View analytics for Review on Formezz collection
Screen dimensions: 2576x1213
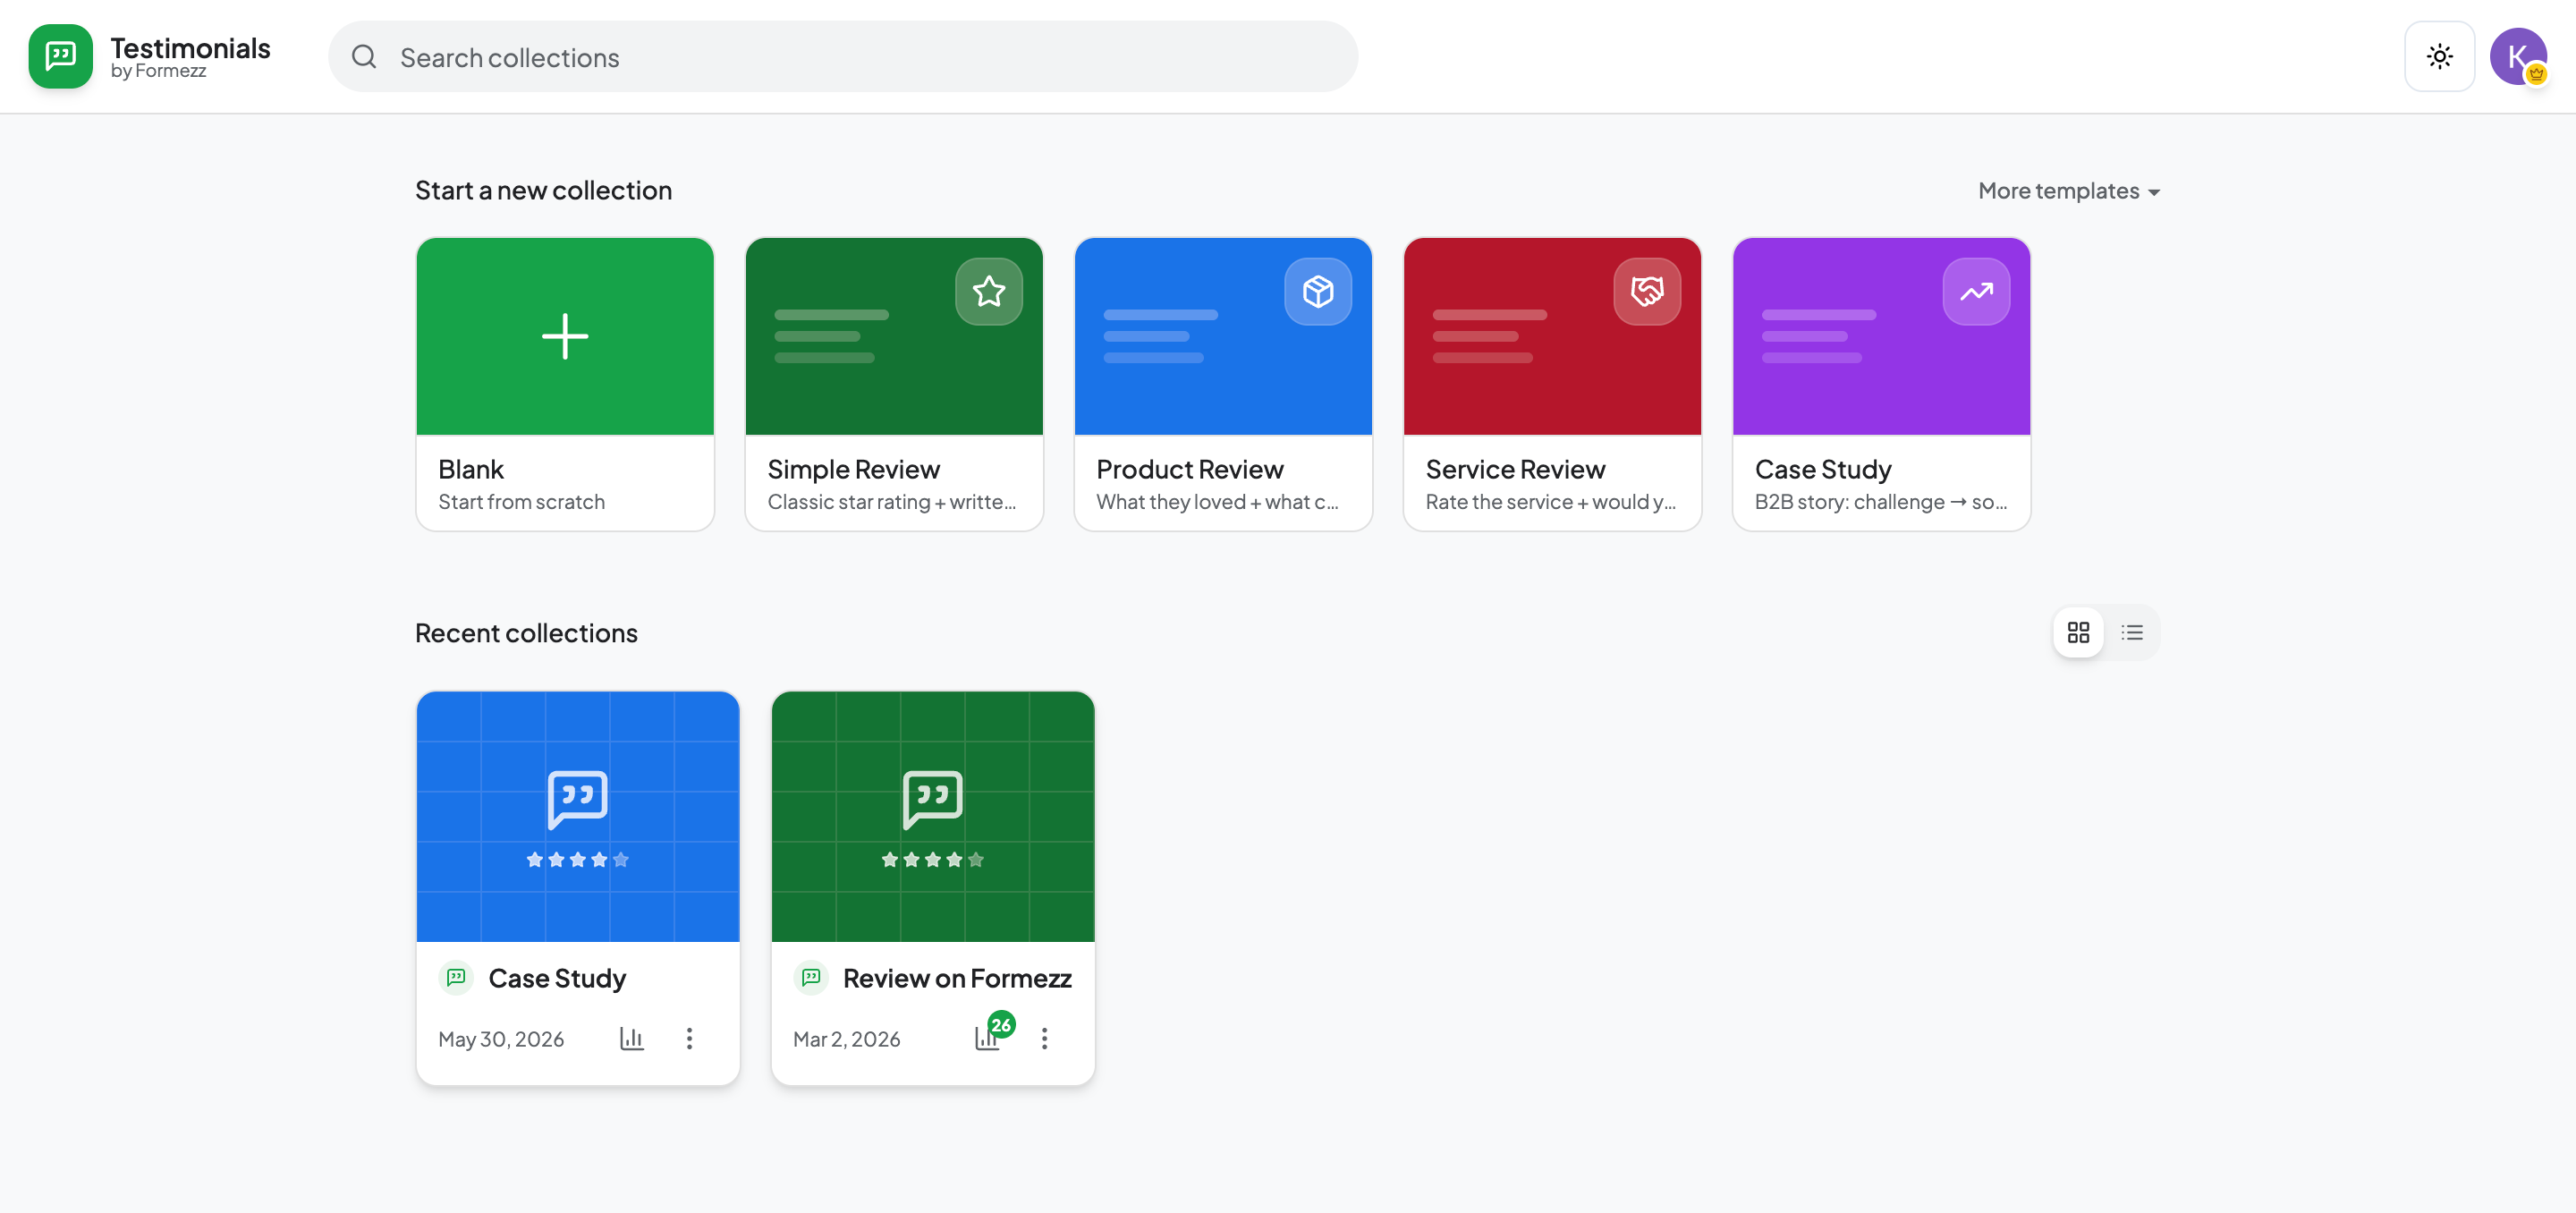click(x=986, y=1038)
